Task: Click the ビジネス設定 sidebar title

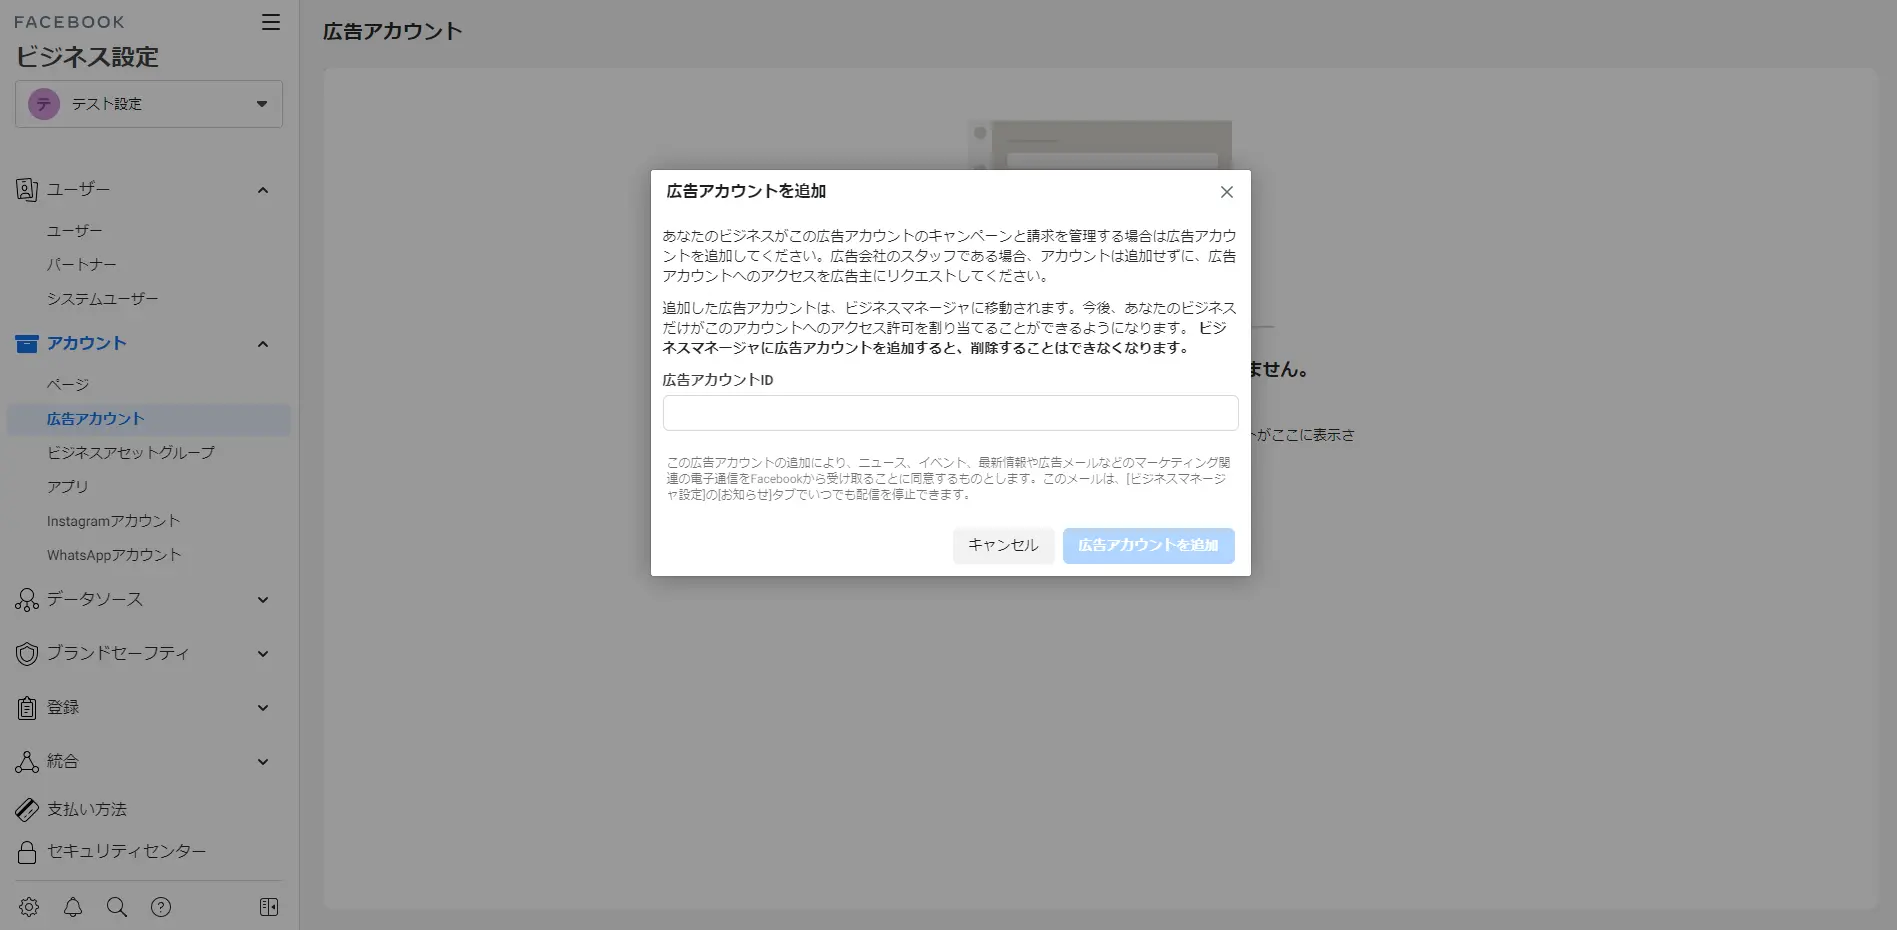Action: click(x=87, y=57)
